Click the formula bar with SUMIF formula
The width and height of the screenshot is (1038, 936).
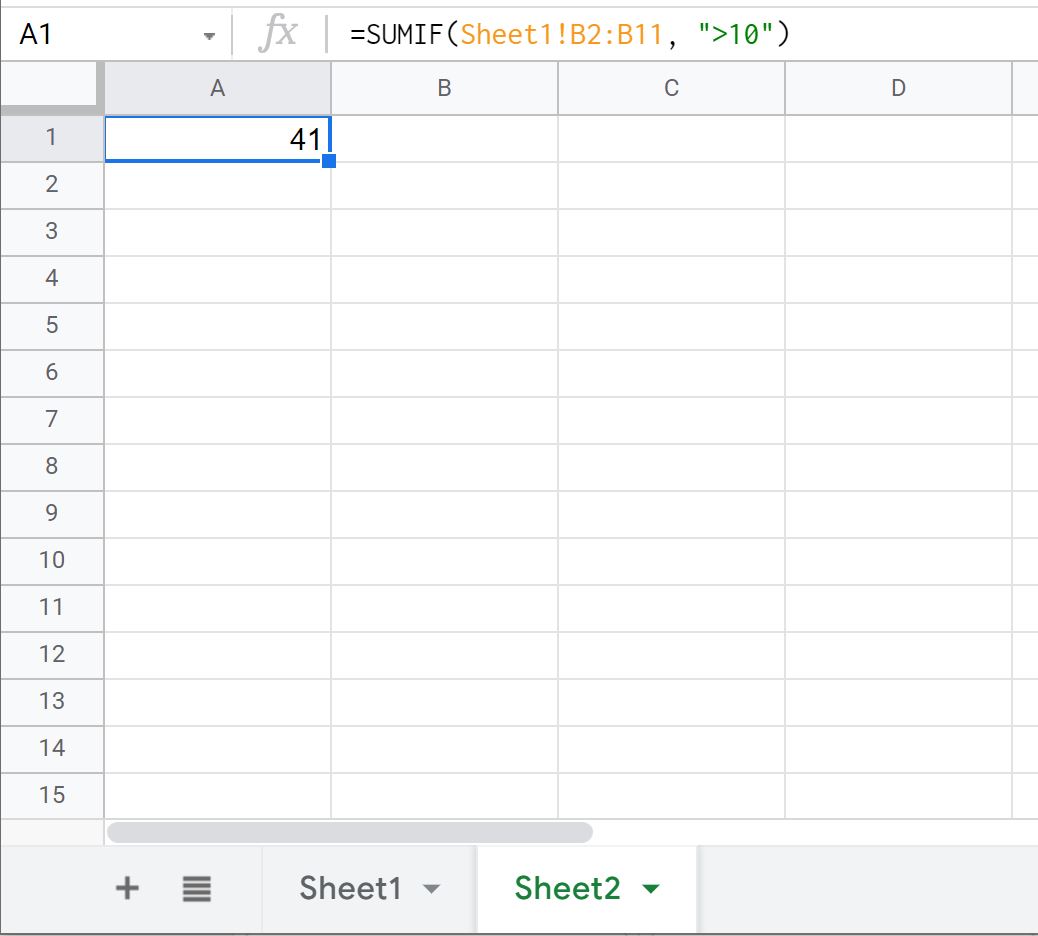point(682,34)
